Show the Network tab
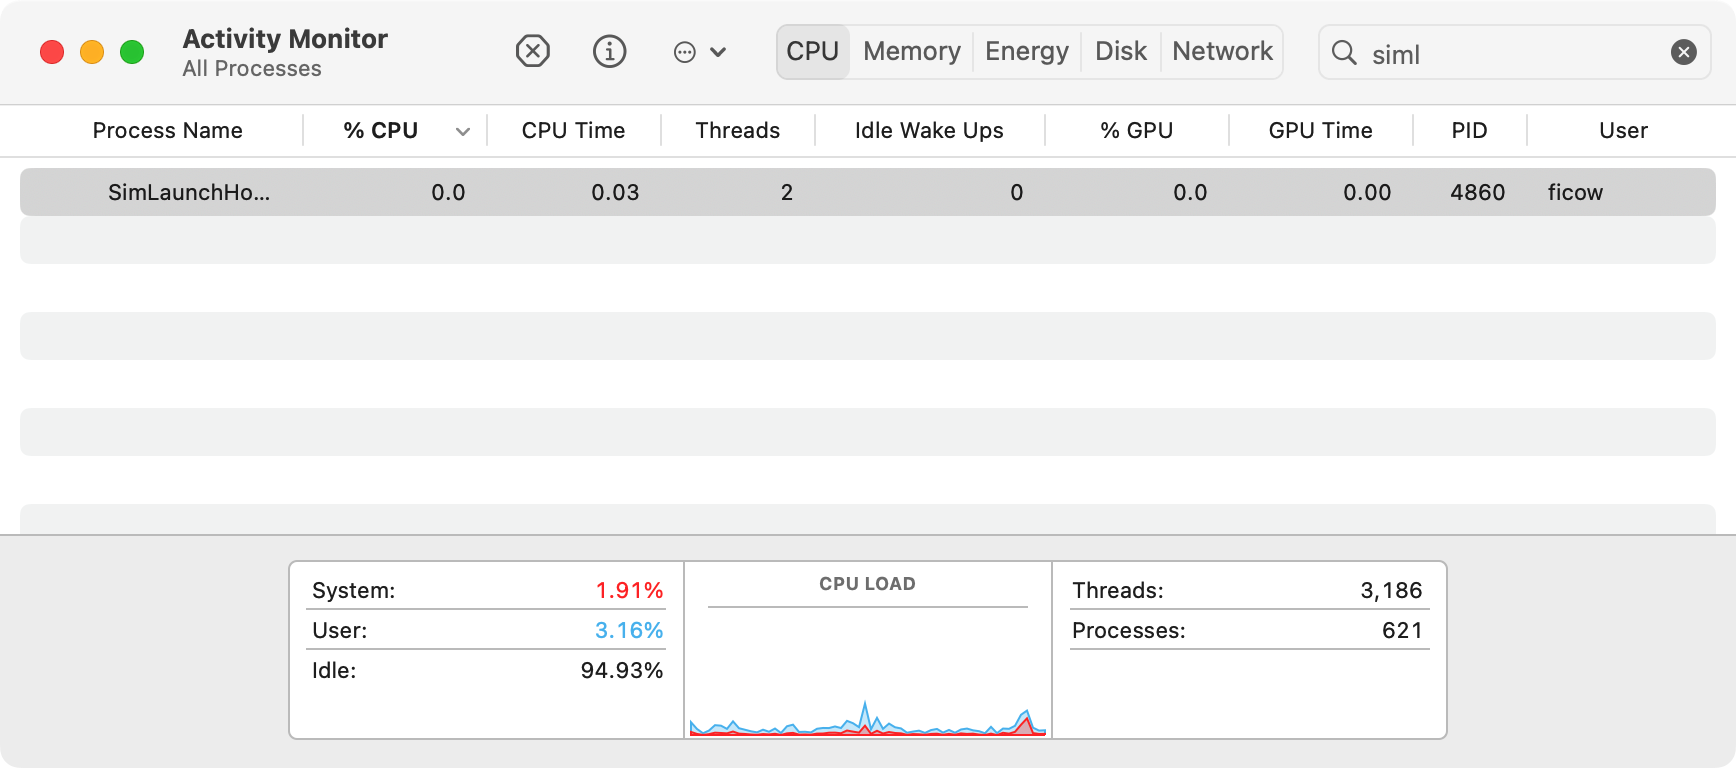The height and width of the screenshot is (768, 1736). 1222,52
